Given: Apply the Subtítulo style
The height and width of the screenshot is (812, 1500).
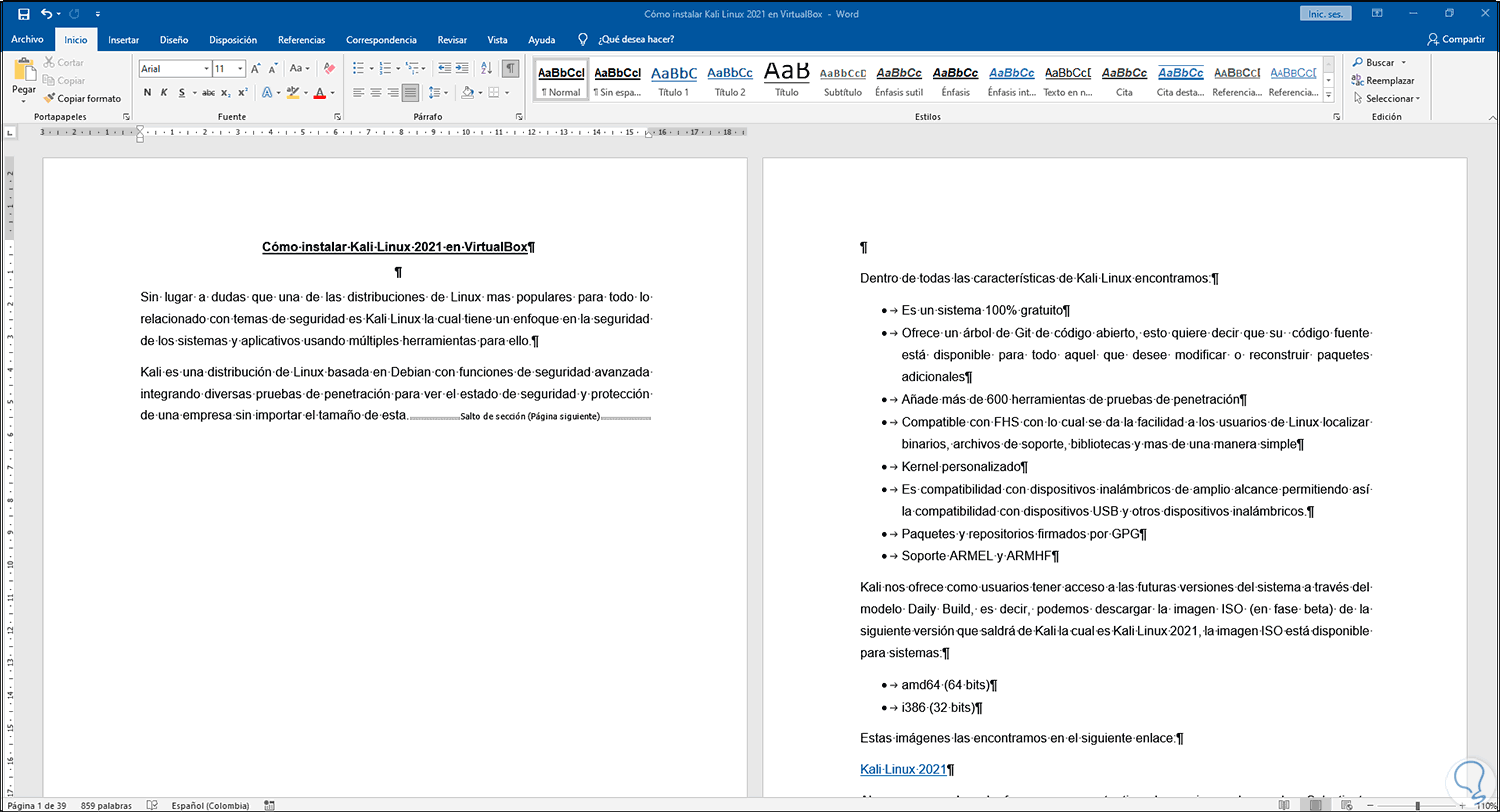Looking at the screenshot, I should (843, 80).
